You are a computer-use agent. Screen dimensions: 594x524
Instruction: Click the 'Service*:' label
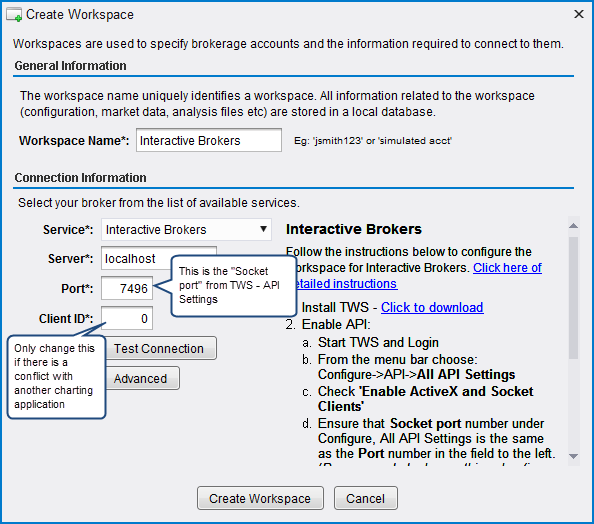68,230
